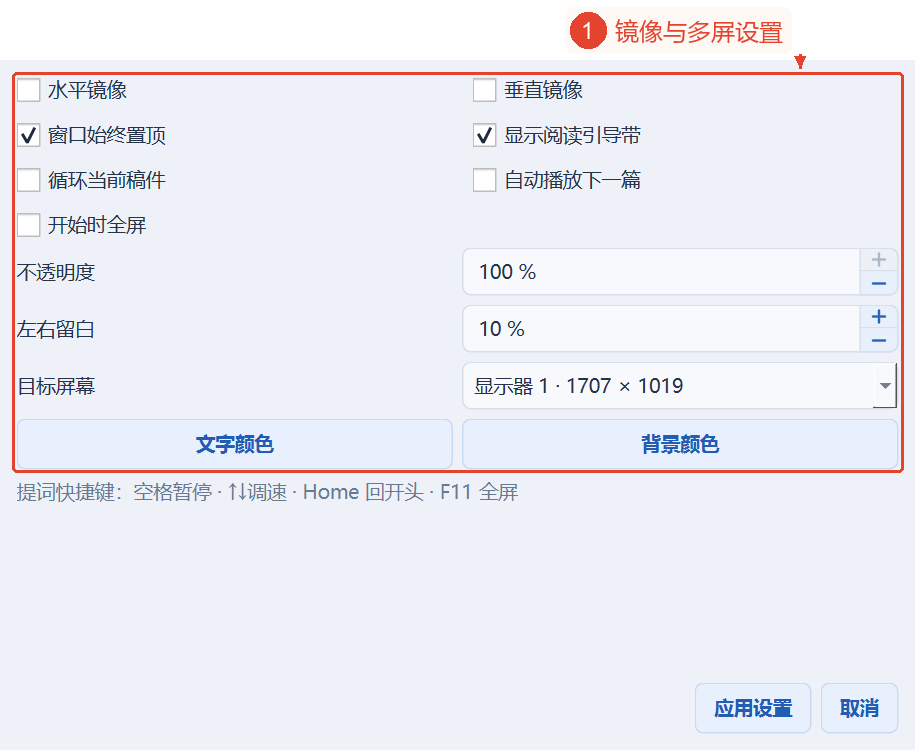Enable the 垂直镜像 checkbox
Image resolution: width=915 pixels, height=750 pixels.
tap(484, 90)
